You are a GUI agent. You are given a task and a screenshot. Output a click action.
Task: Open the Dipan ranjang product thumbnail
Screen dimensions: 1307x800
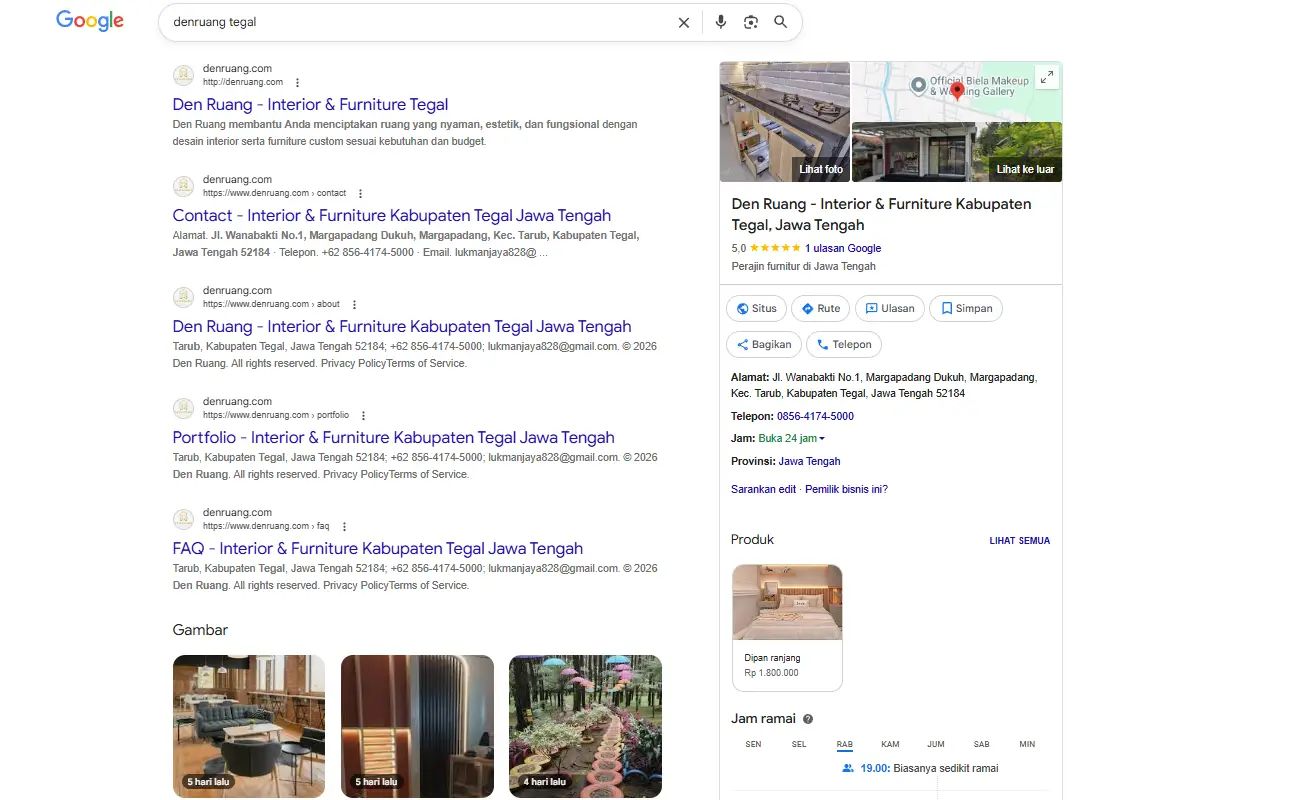(787, 602)
